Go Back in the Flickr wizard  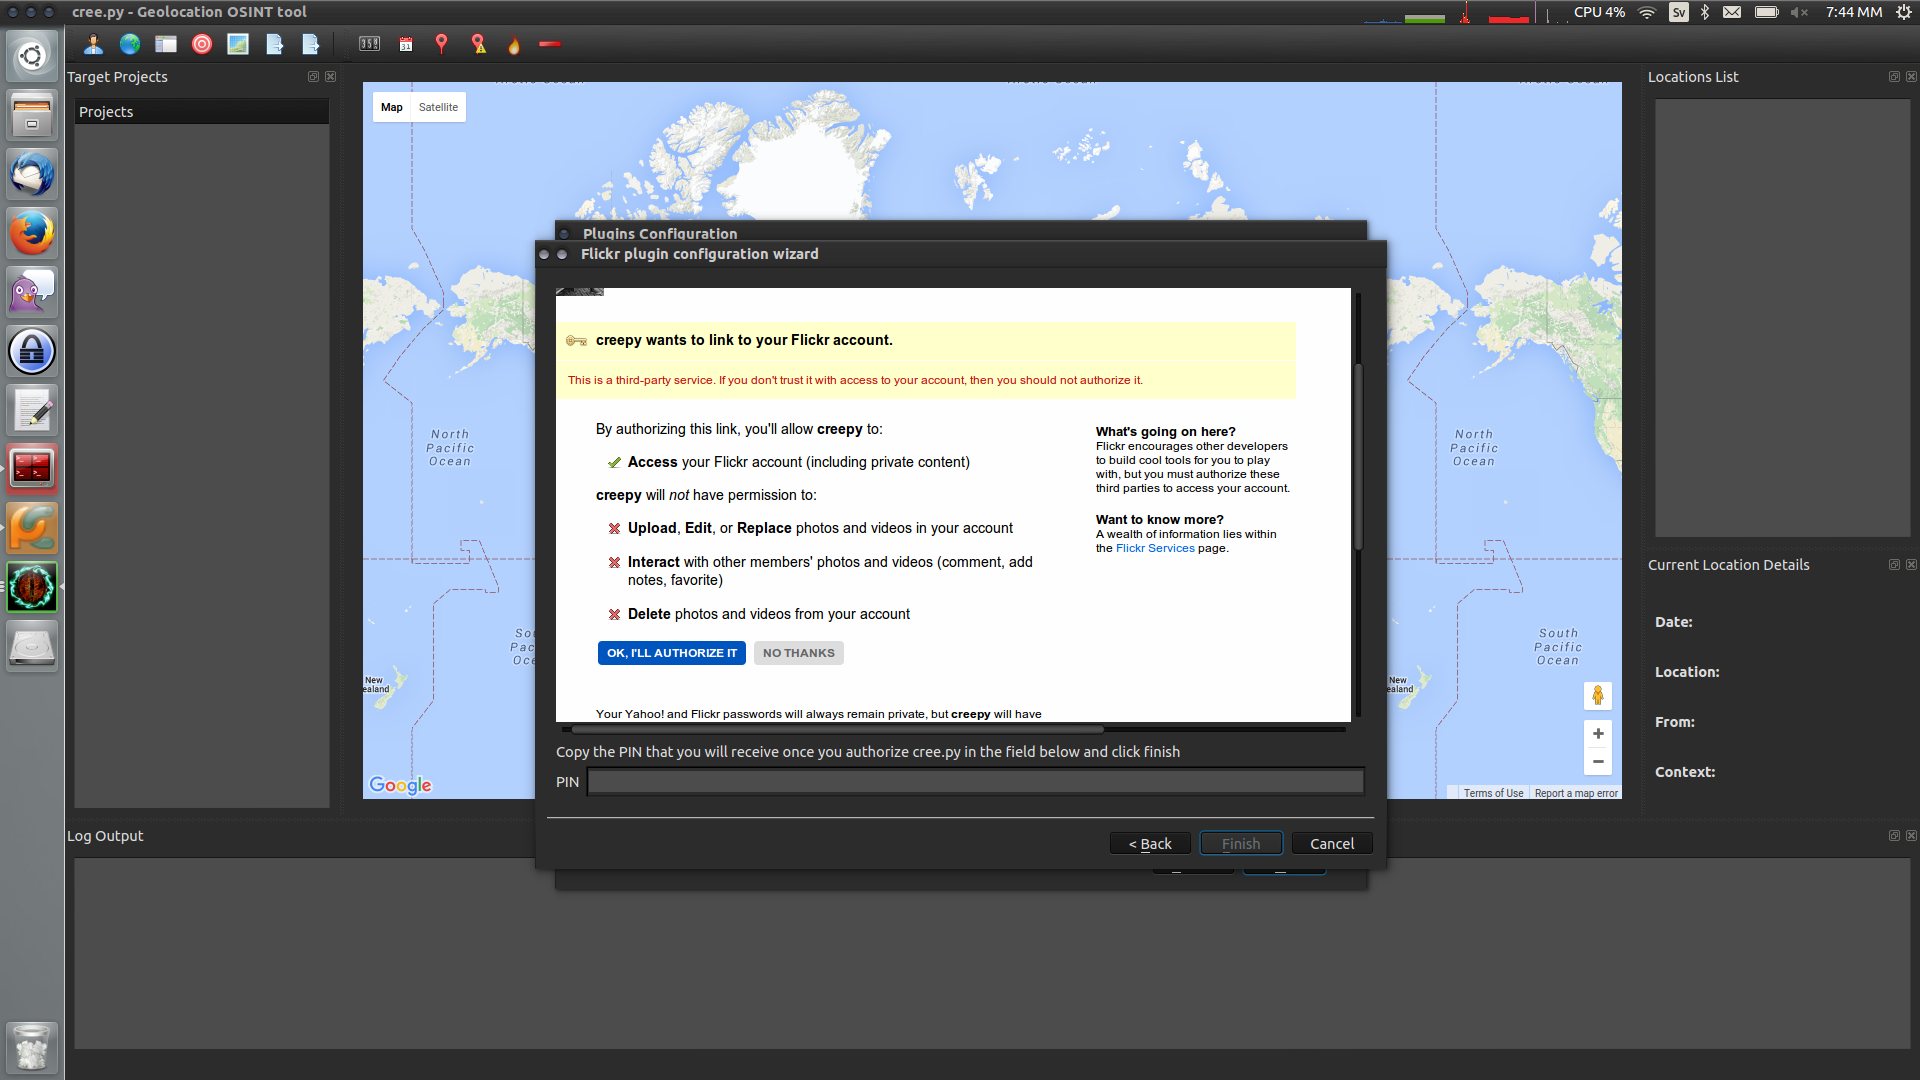click(1150, 844)
